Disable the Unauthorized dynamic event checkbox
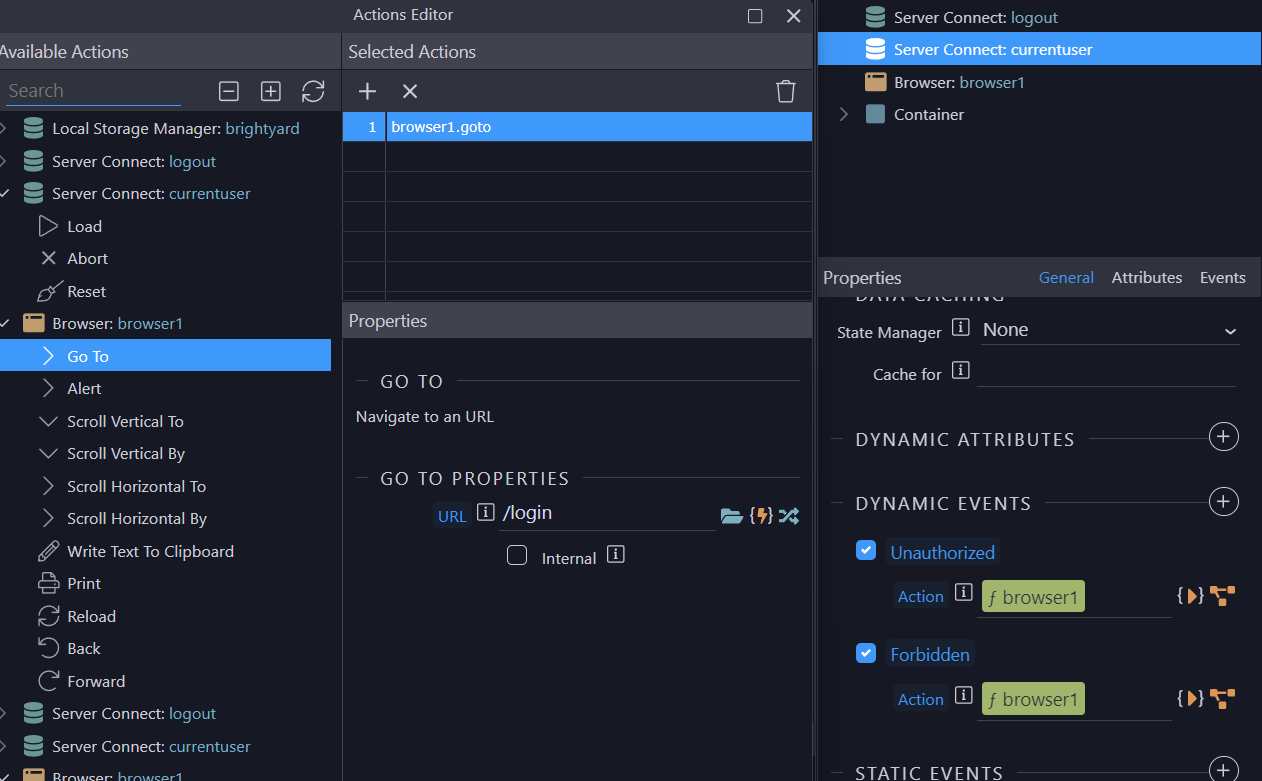Viewport: 1262px width, 781px height. coord(865,550)
